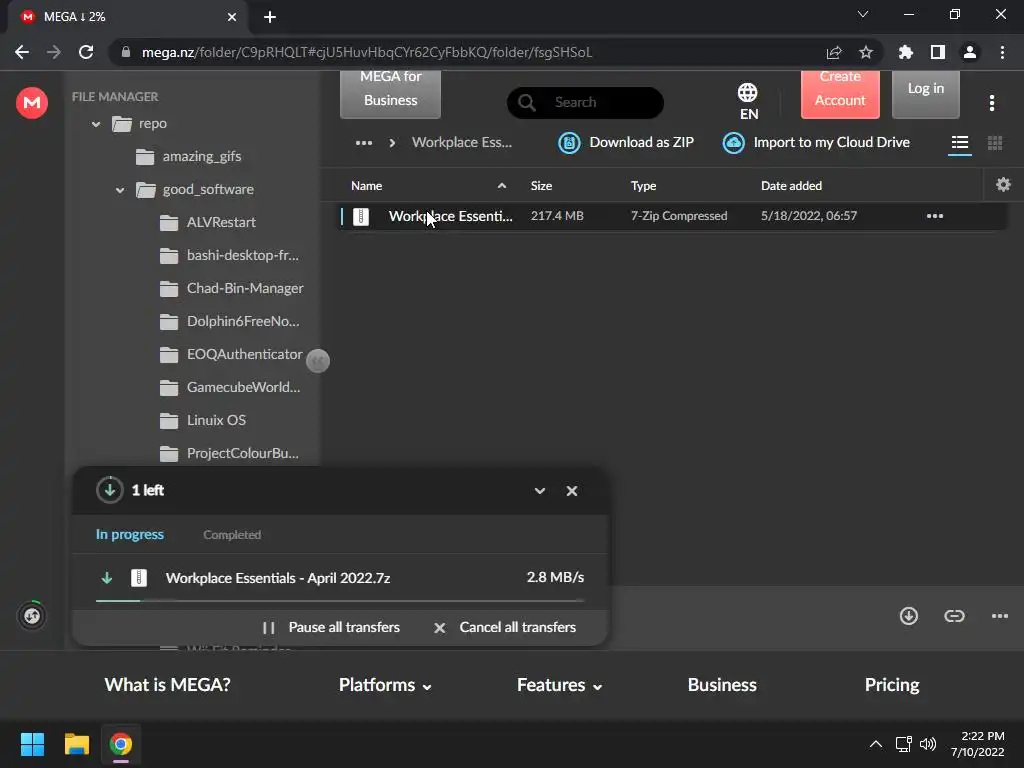Click the bottom bar download icon
The height and width of the screenshot is (768, 1024).
point(908,615)
